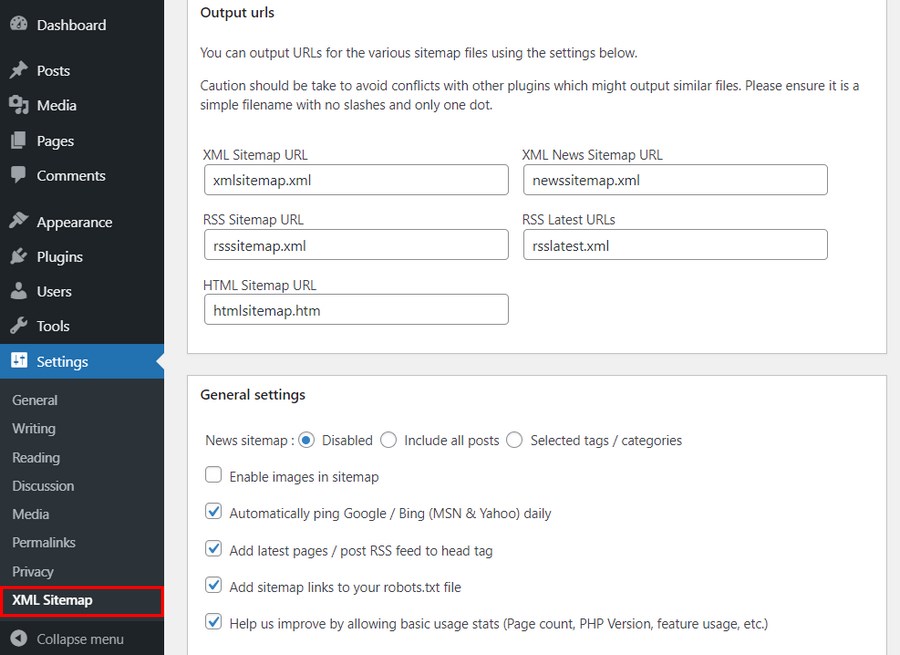Click the Dashboard gauge icon

coord(18,24)
